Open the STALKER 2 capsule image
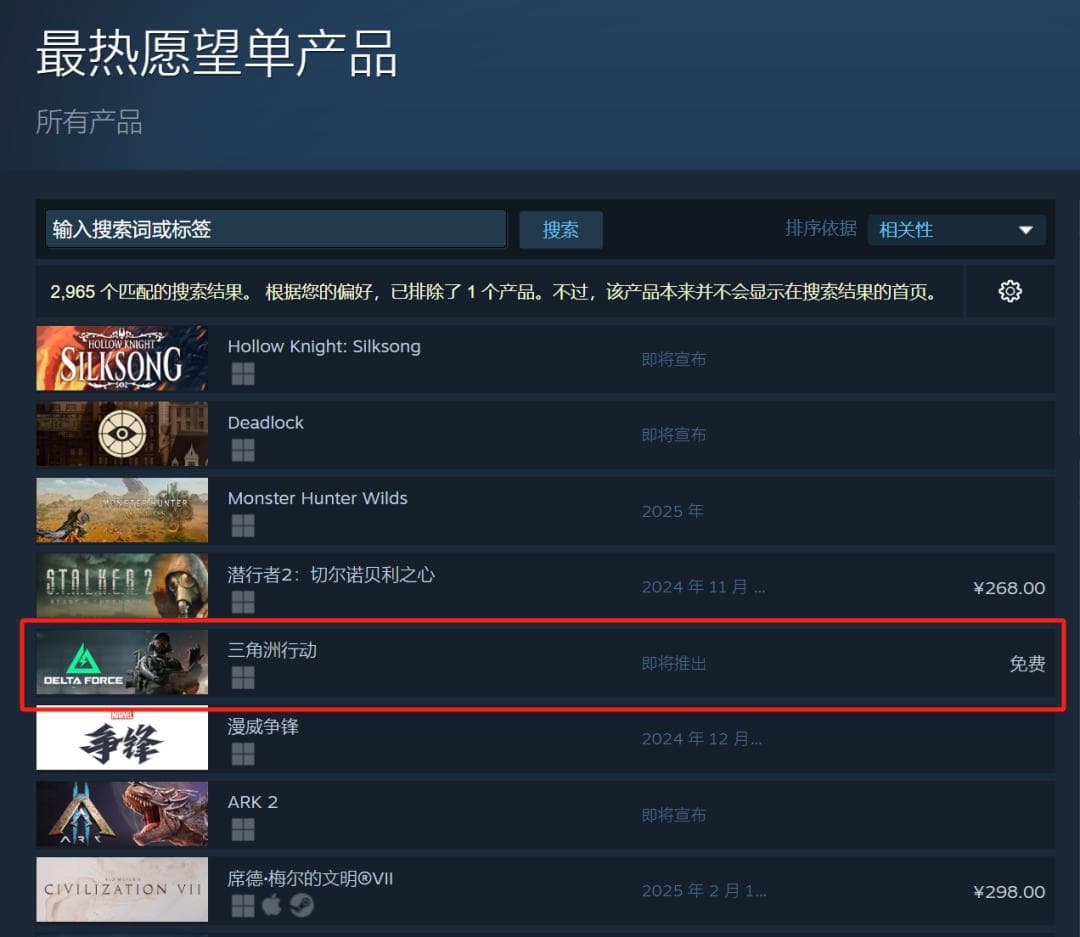 122,586
